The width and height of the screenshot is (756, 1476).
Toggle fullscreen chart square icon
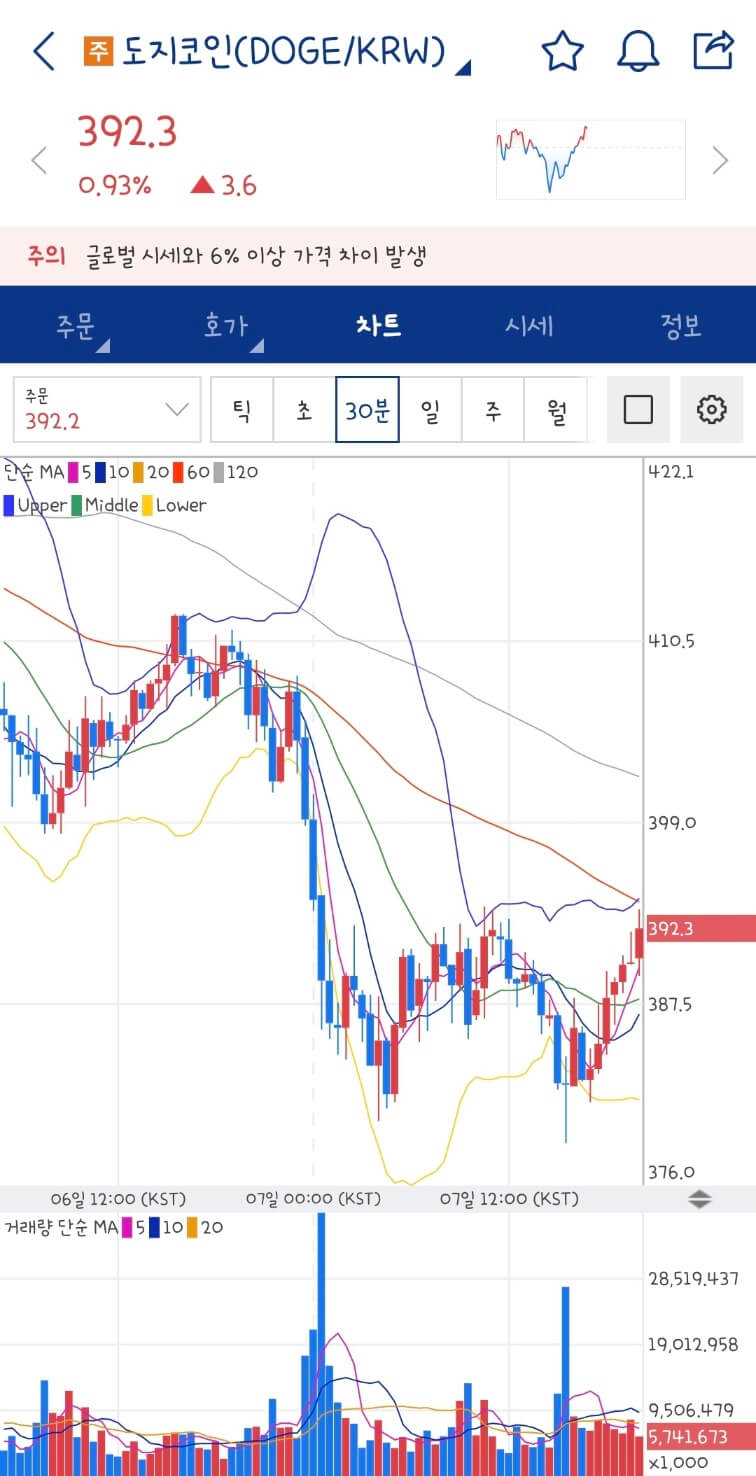(638, 409)
